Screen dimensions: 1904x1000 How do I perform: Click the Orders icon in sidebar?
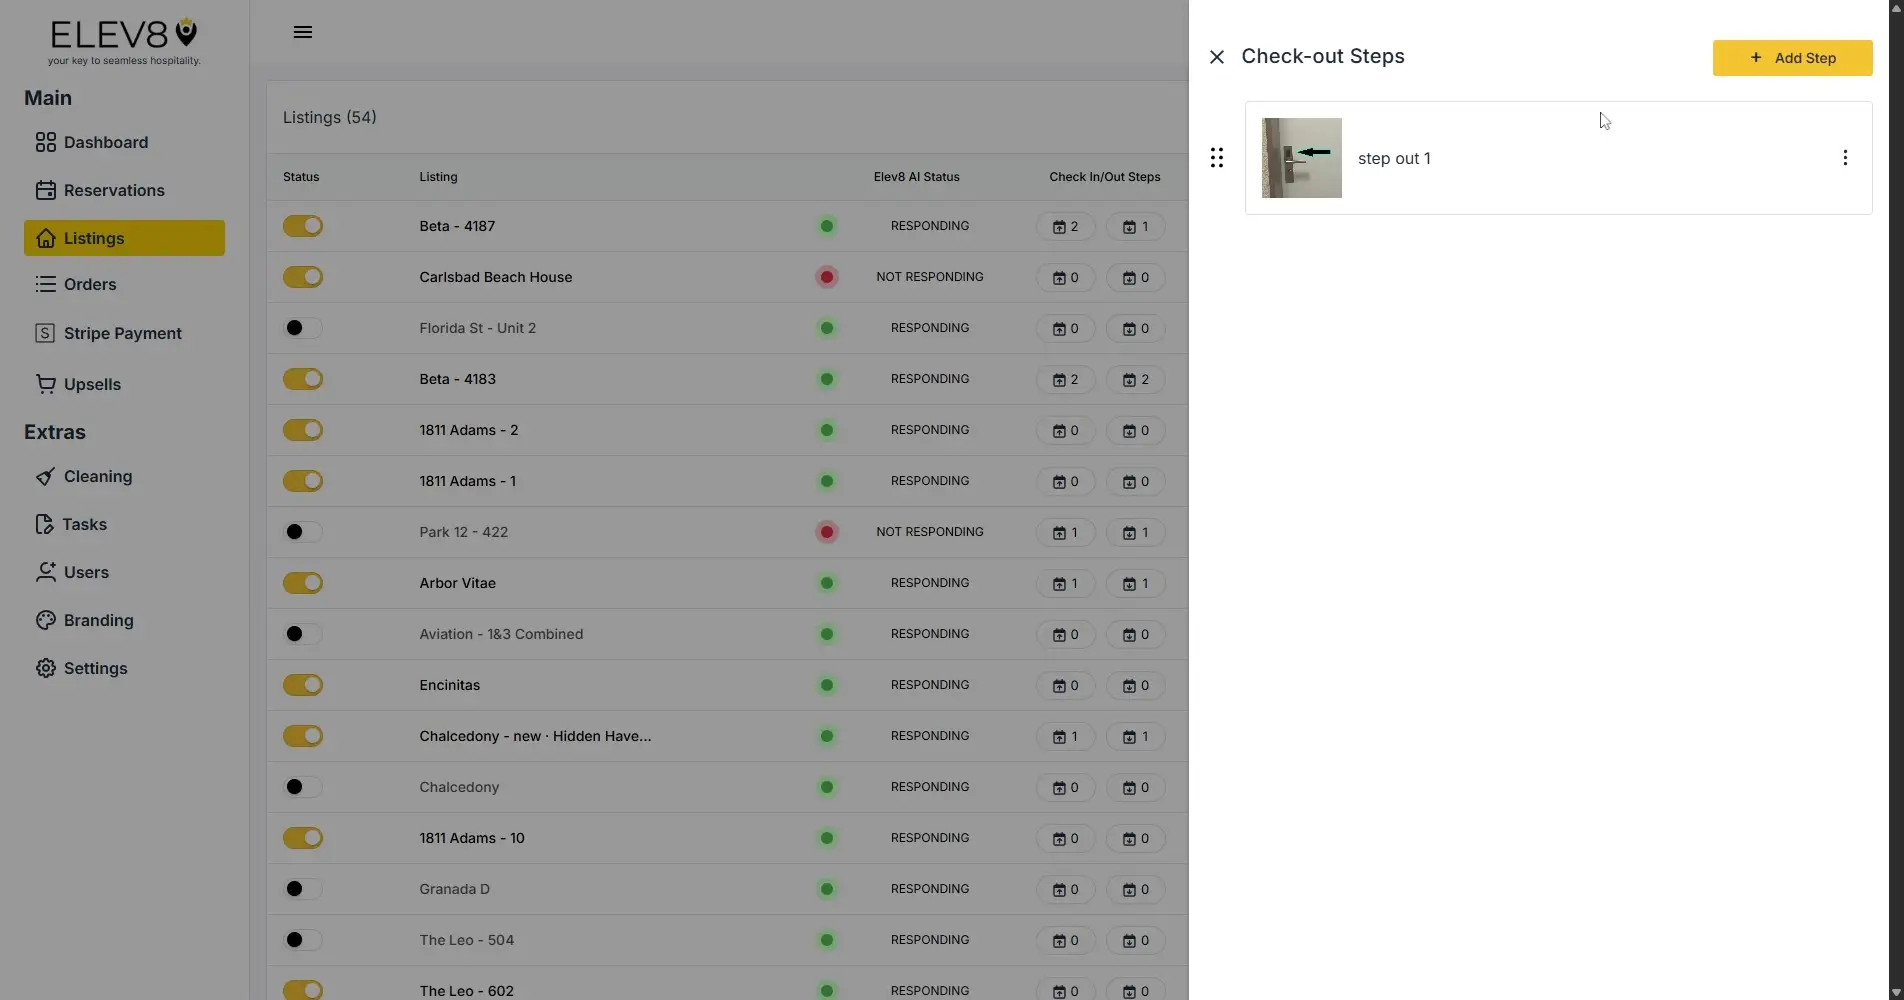(x=46, y=284)
